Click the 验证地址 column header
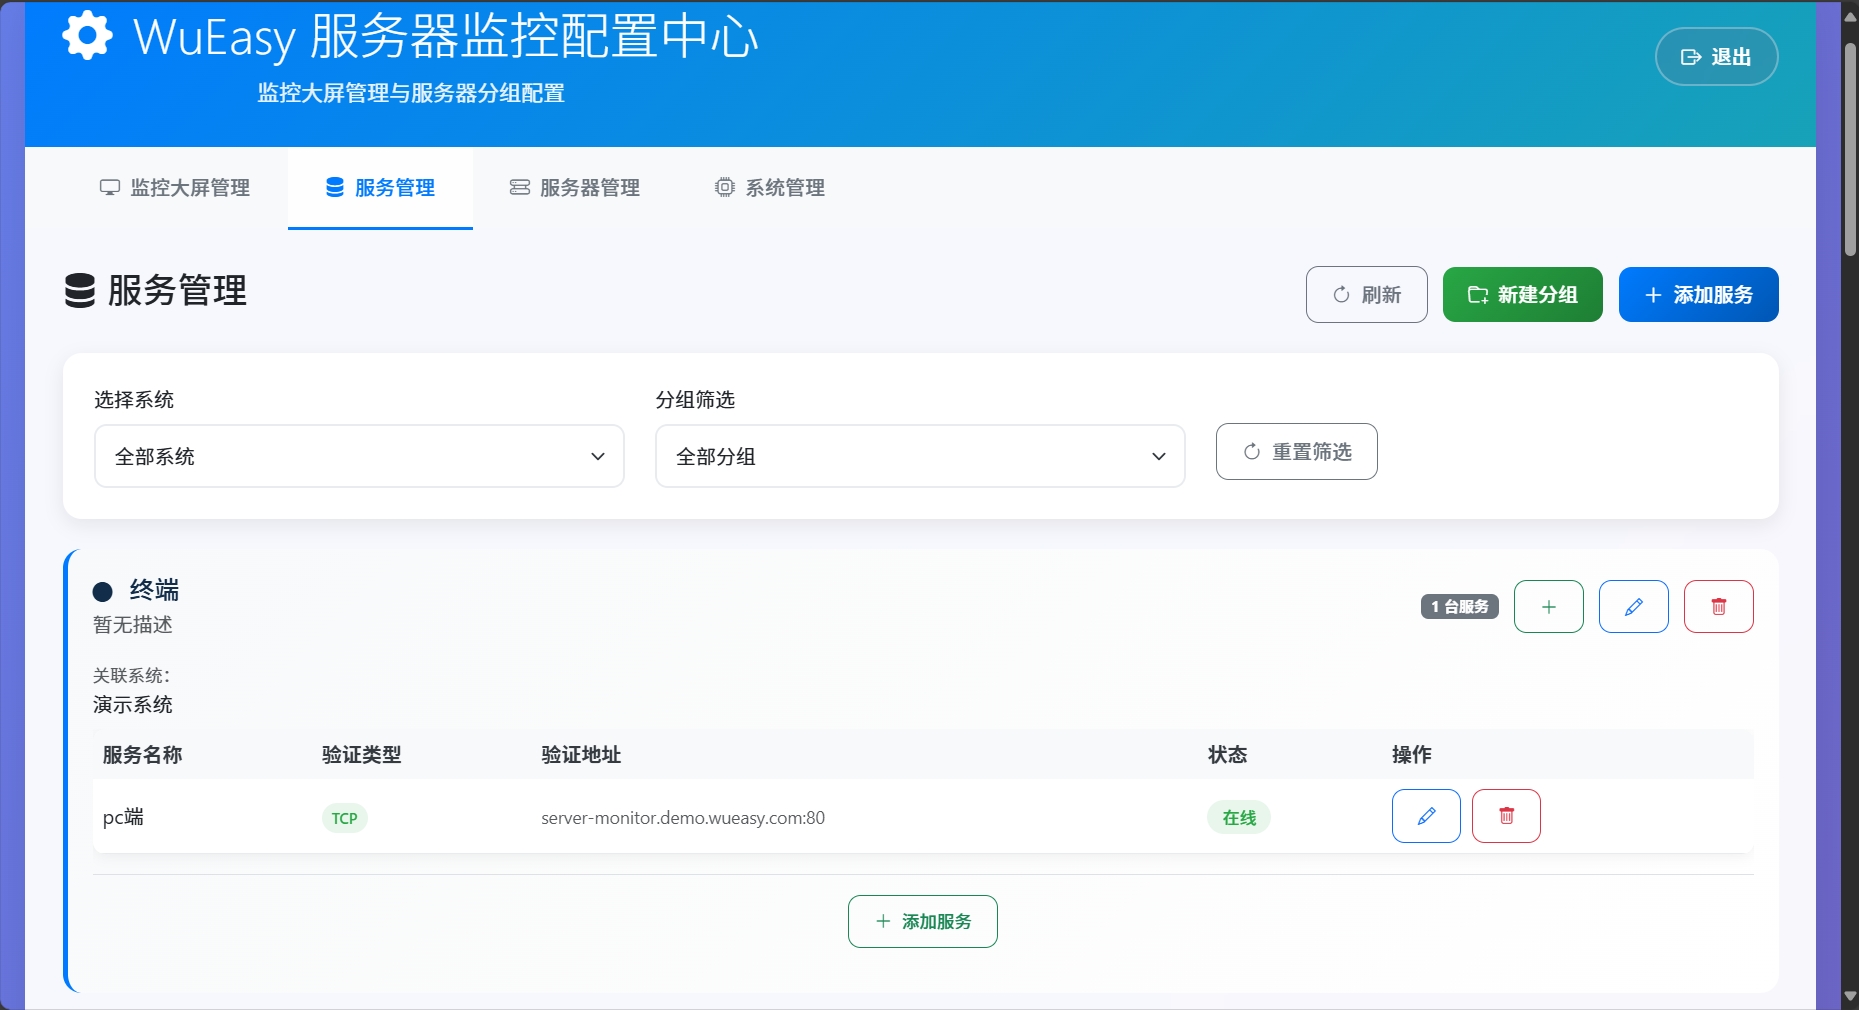This screenshot has height=1010, width=1859. pyautogui.click(x=581, y=755)
